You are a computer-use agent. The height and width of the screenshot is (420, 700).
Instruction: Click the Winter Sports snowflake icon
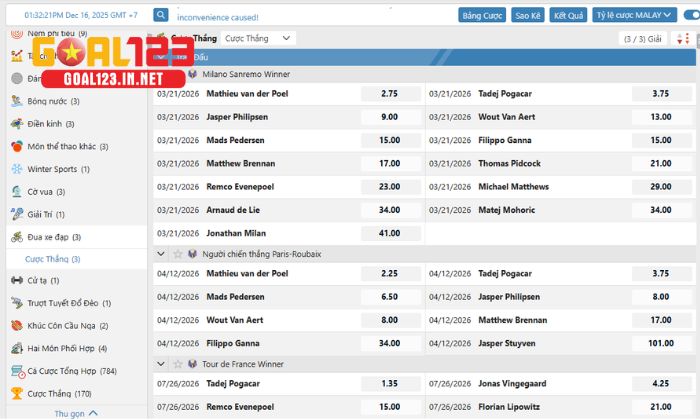pos(17,169)
